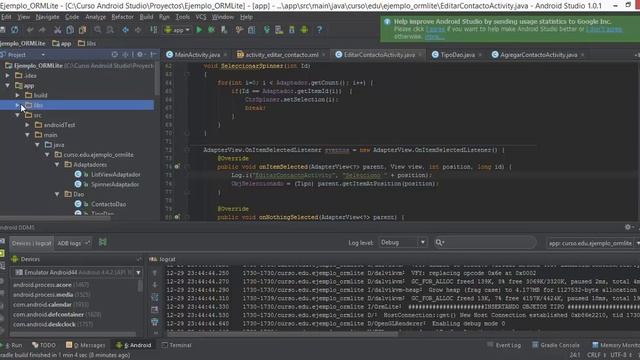Click logcat scroll up arrow icon

[155, 273]
